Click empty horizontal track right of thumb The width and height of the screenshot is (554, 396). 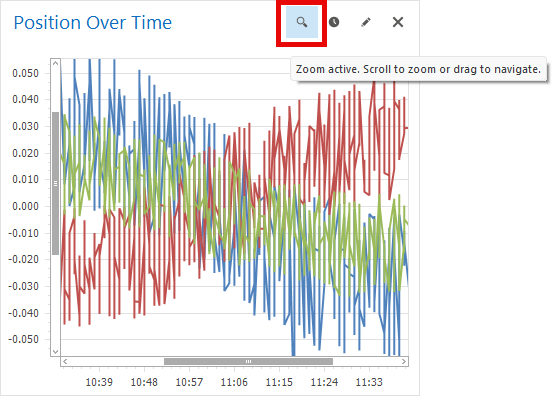click(x=366, y=361)
